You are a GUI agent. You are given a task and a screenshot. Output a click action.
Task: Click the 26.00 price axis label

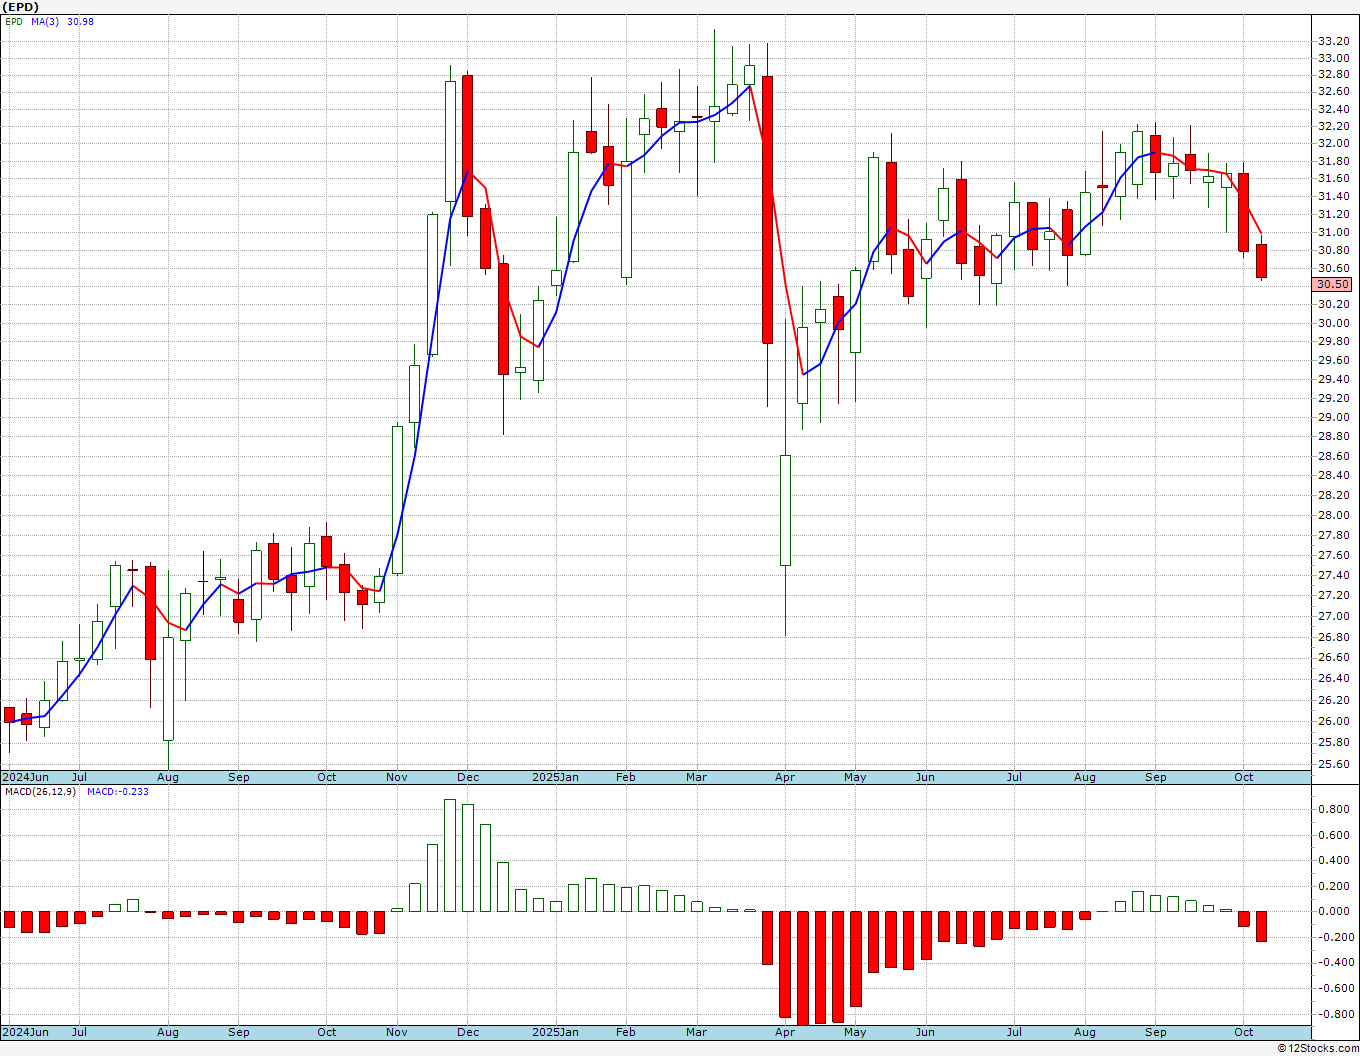coord(1333,721)
